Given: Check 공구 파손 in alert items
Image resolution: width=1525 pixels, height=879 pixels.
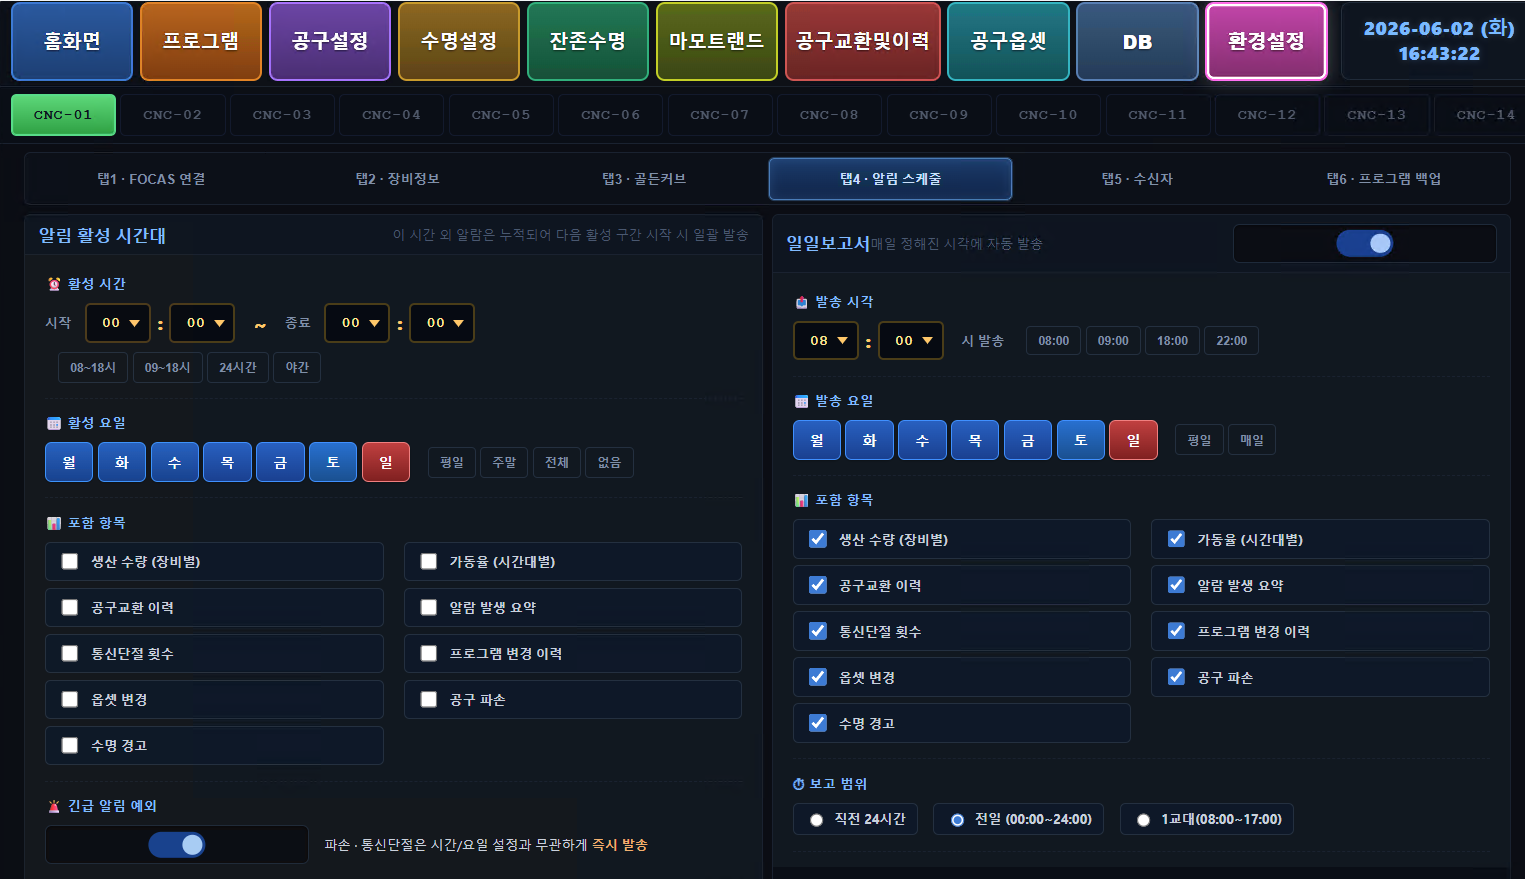Looking at the screenshot, I should [429, 700].
